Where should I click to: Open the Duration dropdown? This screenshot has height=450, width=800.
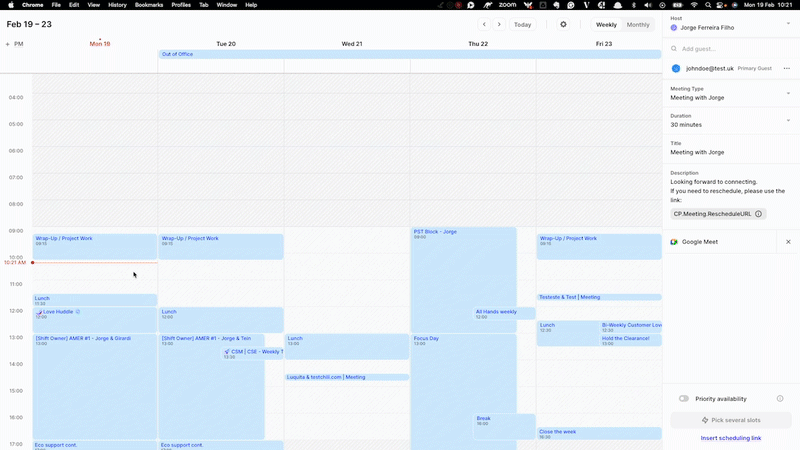pos(788,120)
